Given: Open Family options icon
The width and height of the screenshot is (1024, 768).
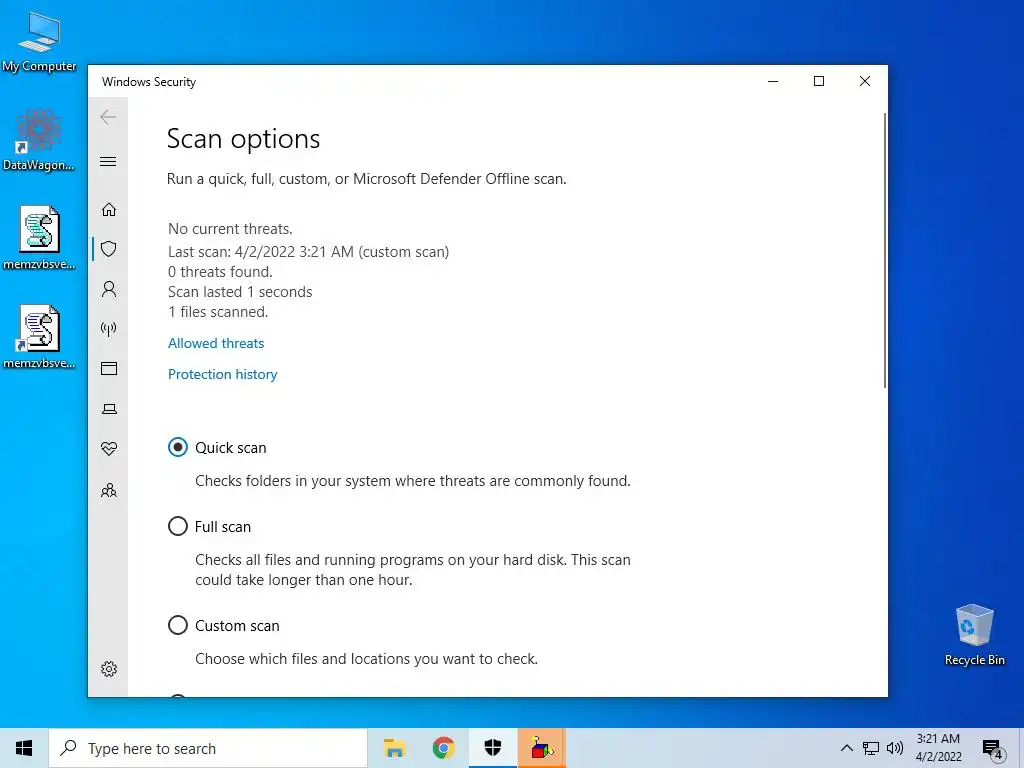Looking at the screenshot, I should tap(108, 490).
